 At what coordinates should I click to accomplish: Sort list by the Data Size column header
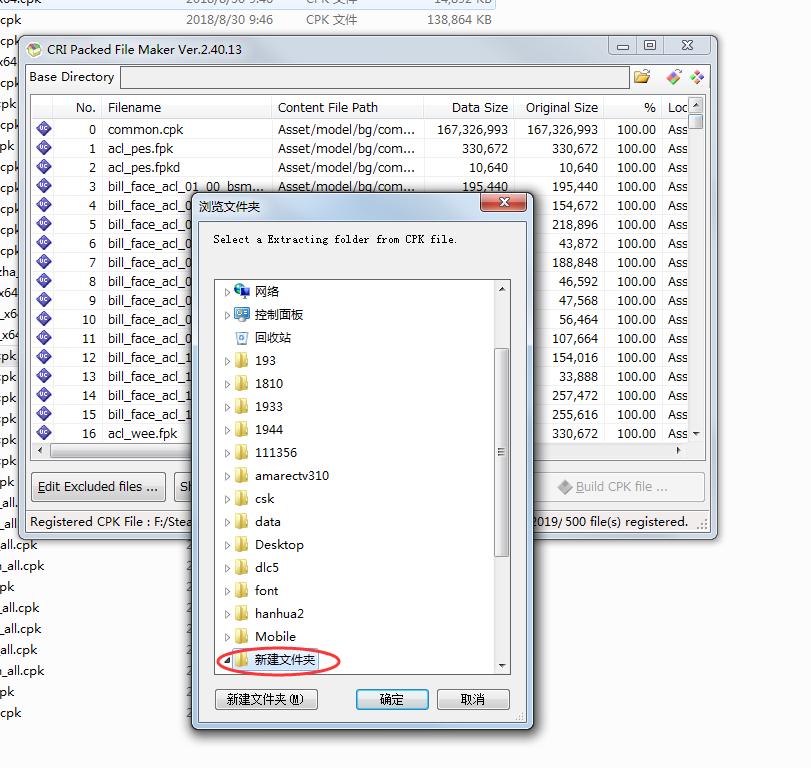468,107
